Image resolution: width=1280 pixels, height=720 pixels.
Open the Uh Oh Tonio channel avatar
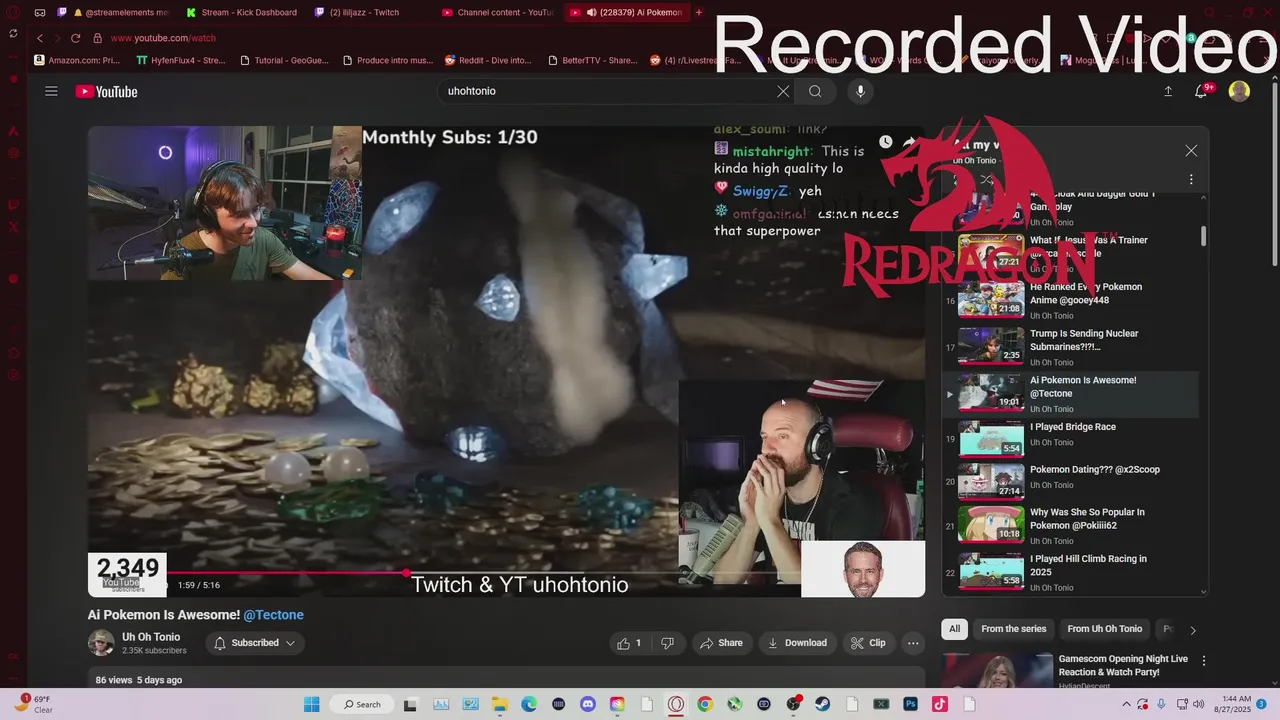point(101,643)
